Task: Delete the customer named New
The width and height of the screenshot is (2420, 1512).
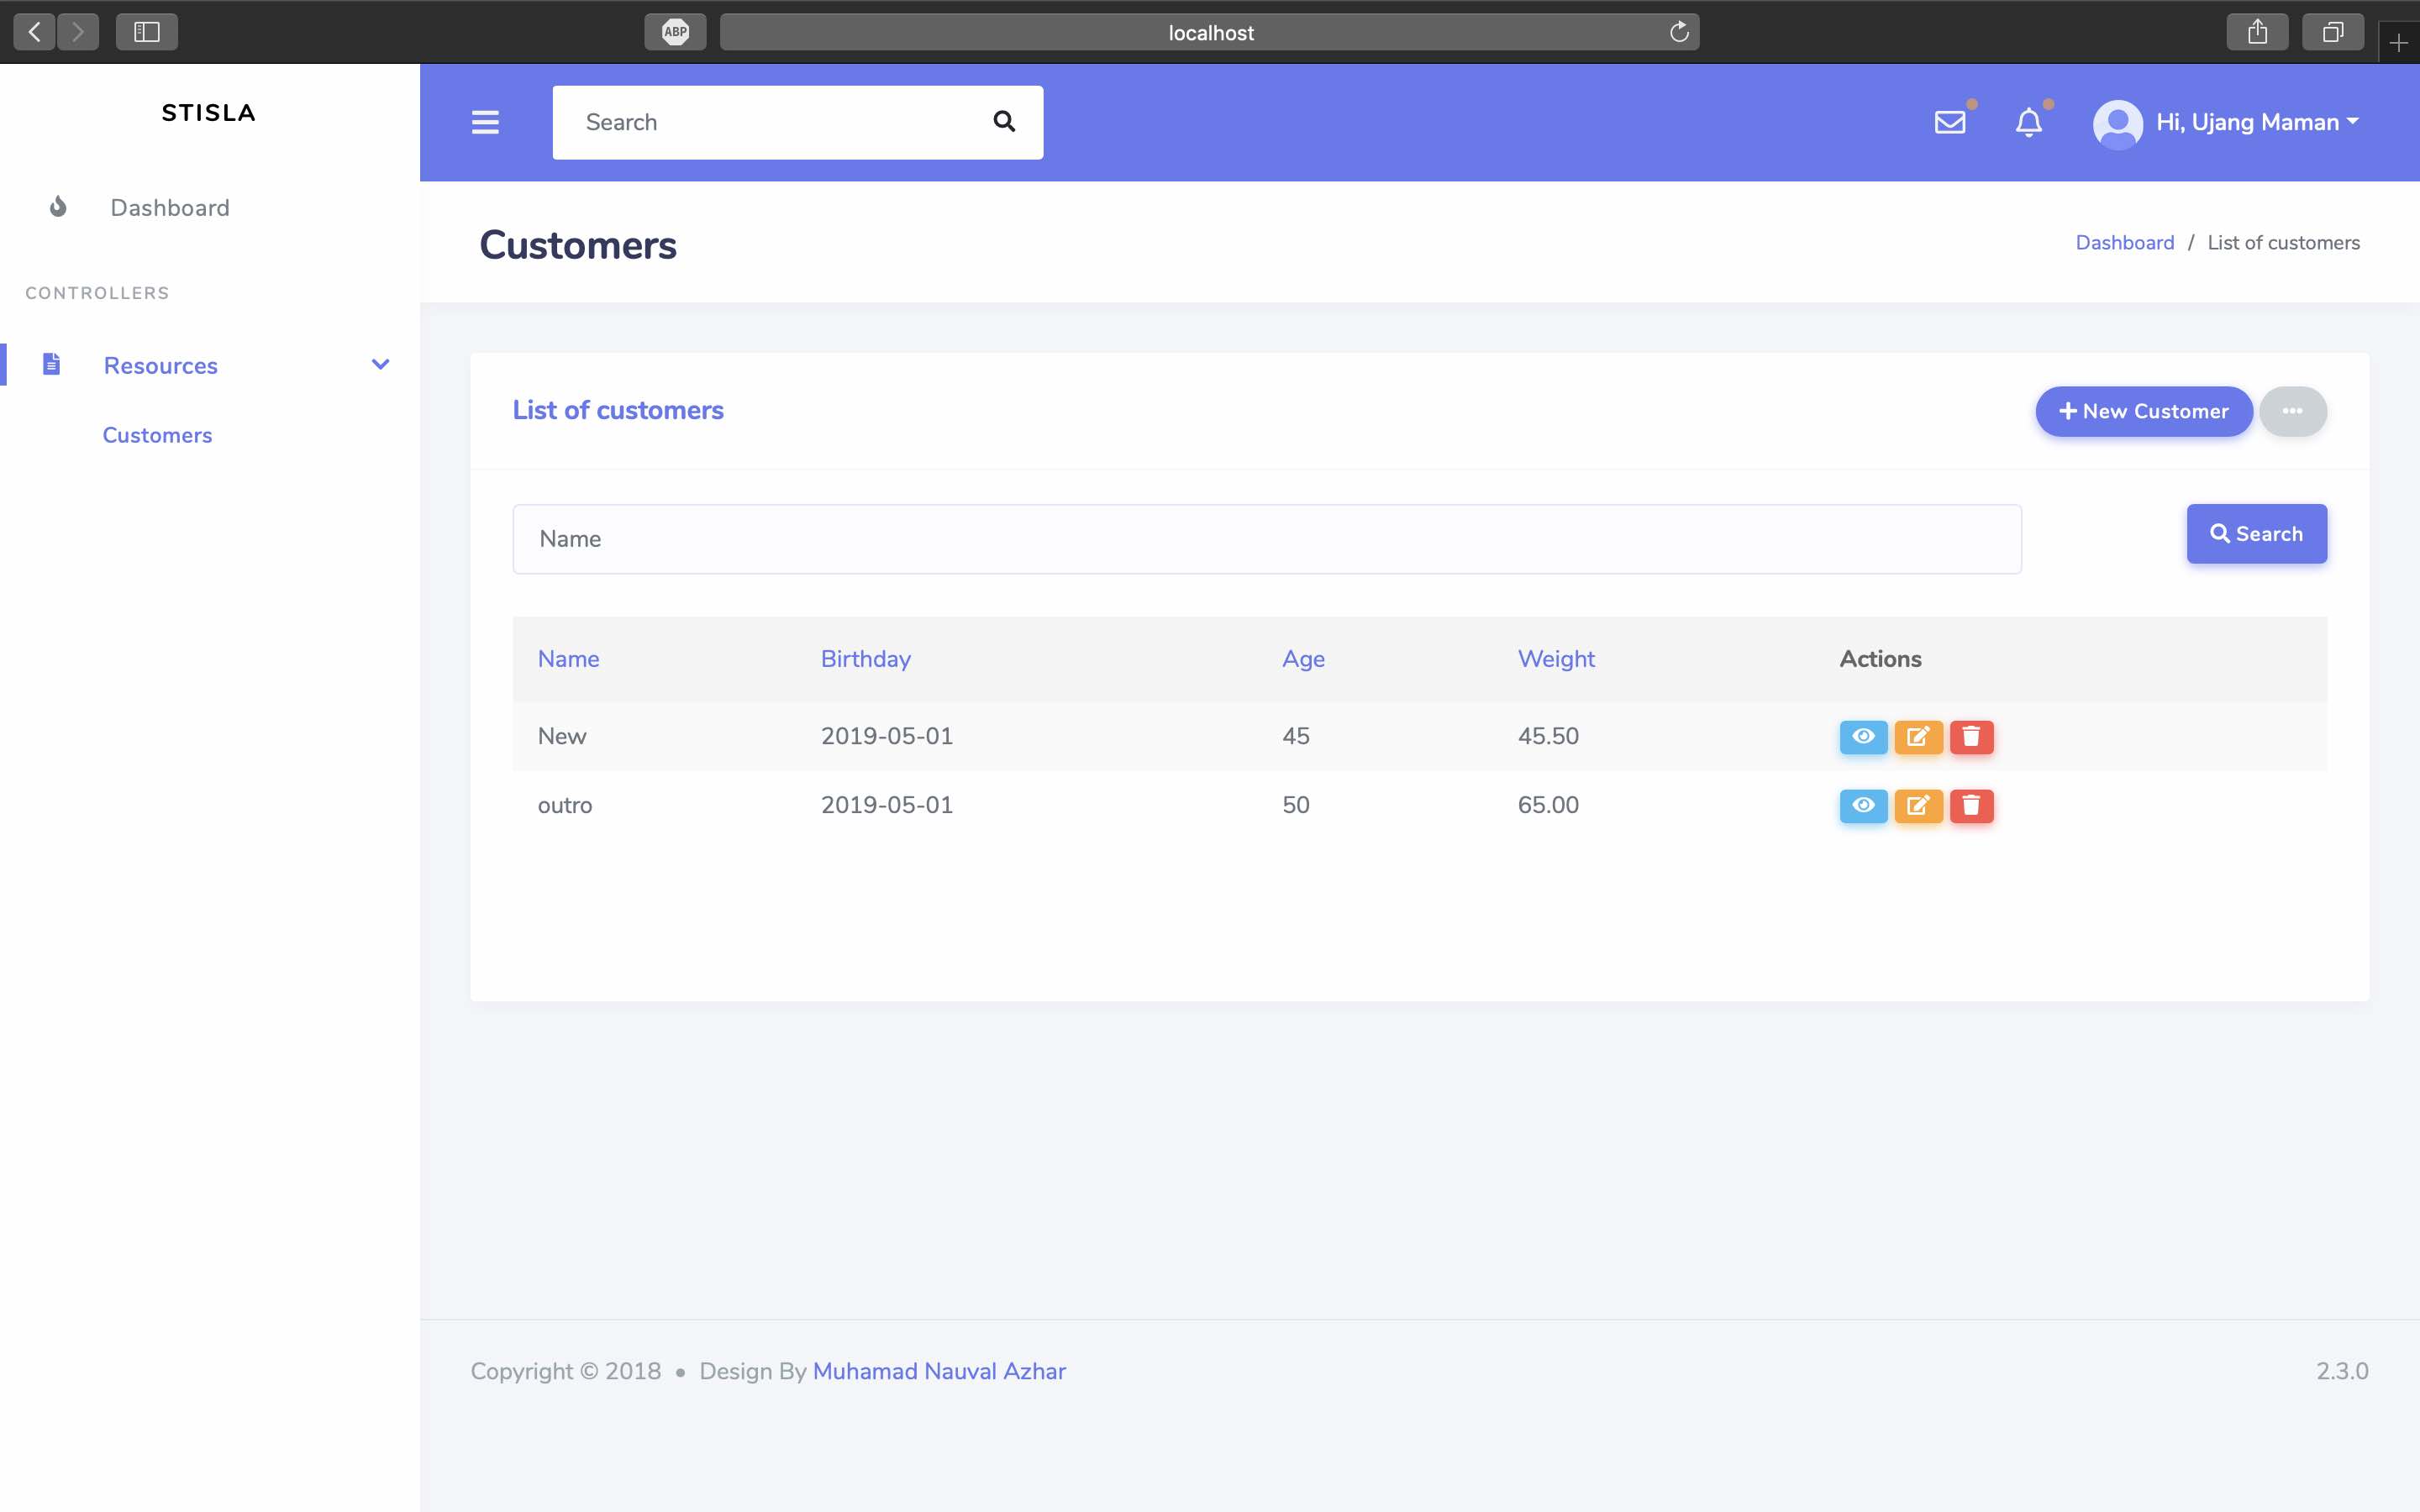Action: pos(1971,737)
